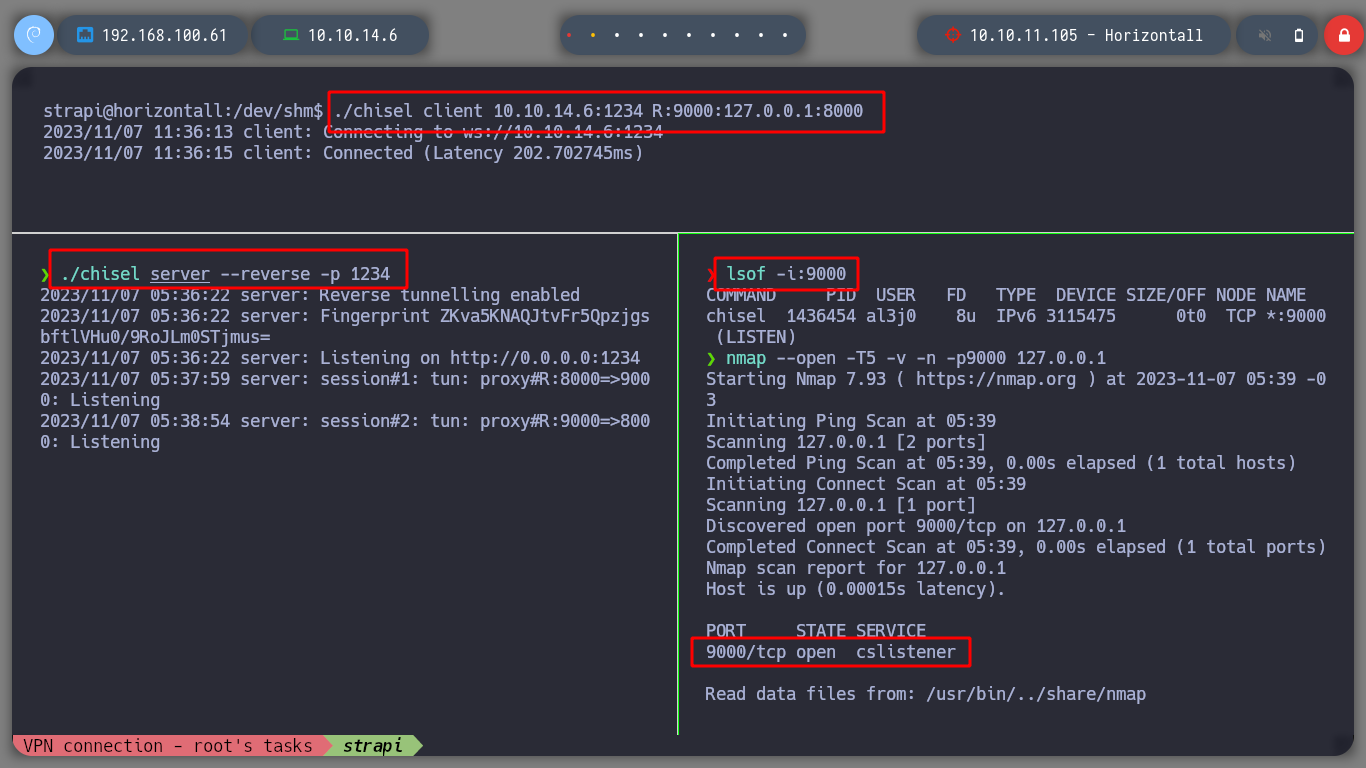Click the ./chisel server --reverse command
This screenshot has height=768, width=1366.
[x=225, y=274]
